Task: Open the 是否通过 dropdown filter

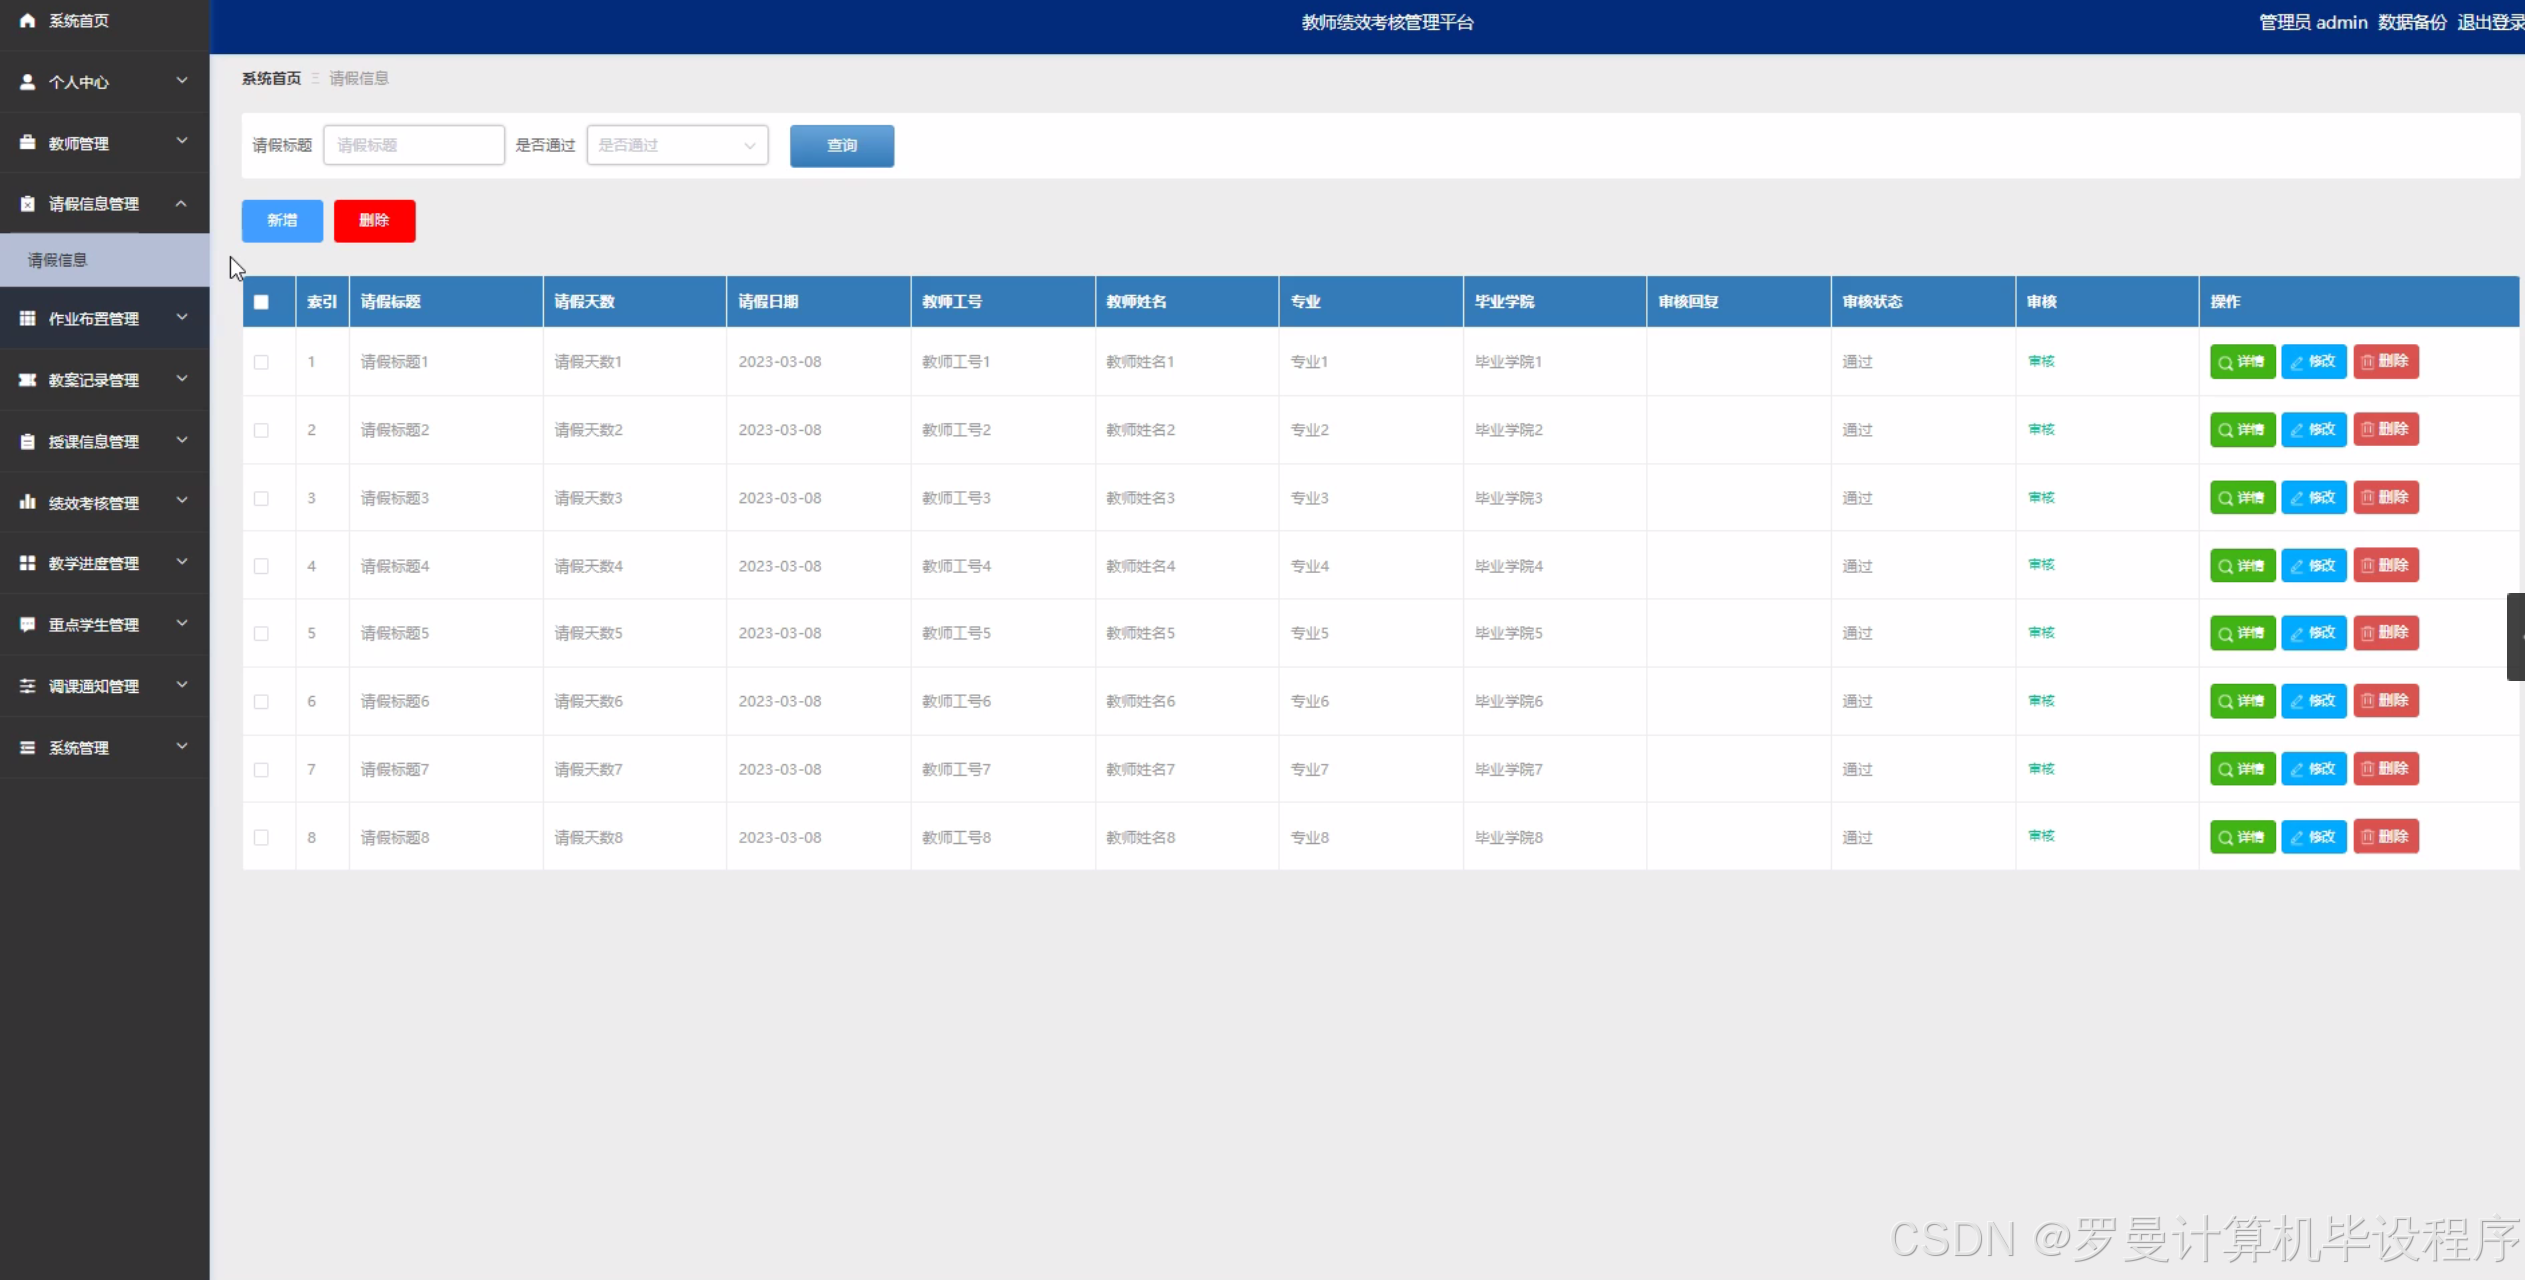Action: pyautogui.click(x=677, y=145)
